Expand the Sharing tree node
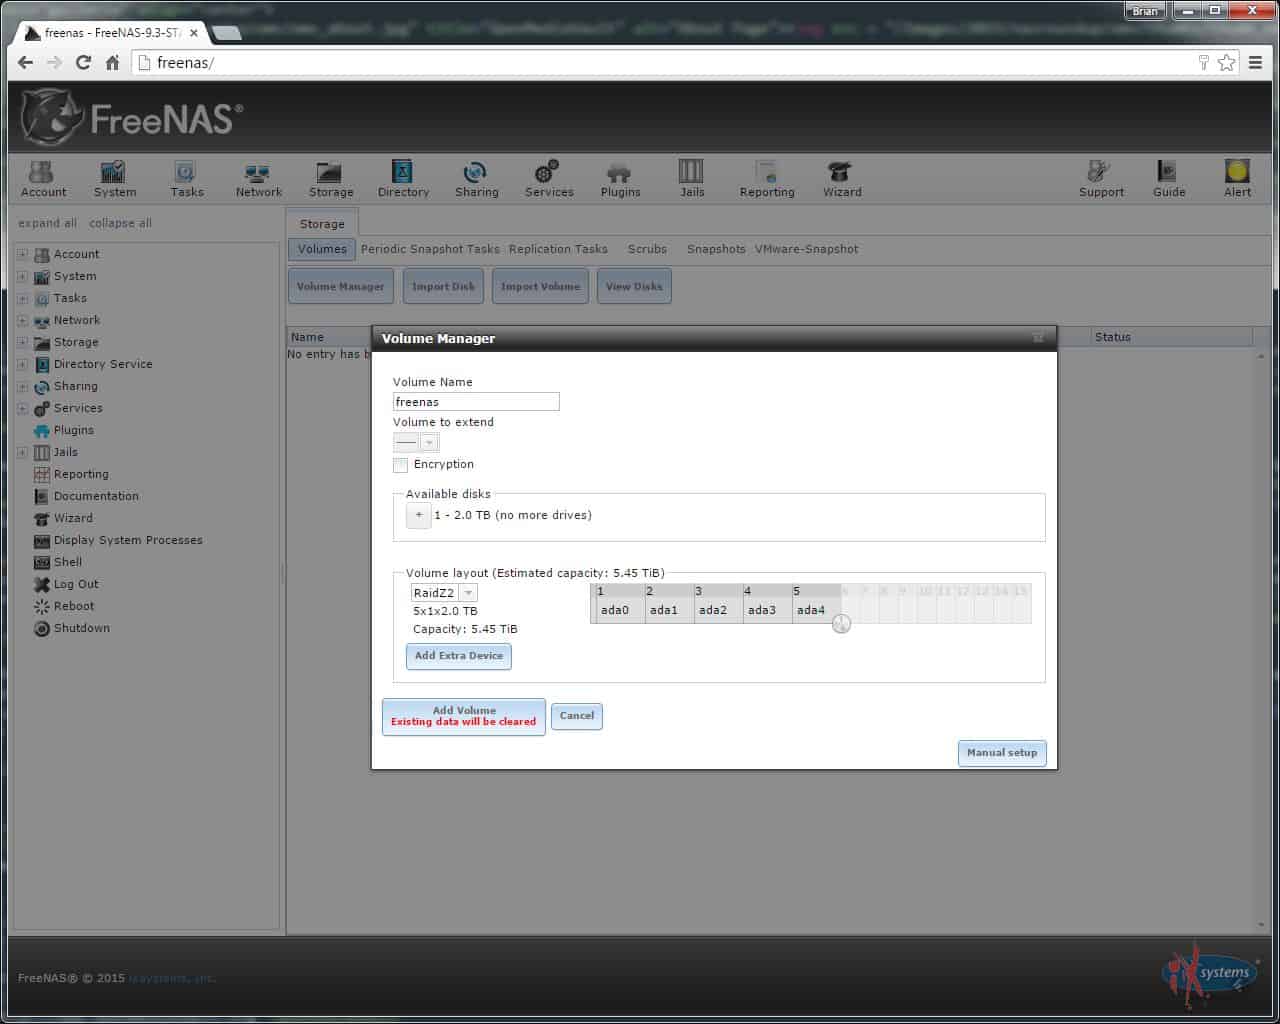This screenshot has width=1280, height=1024. point(23,386)
